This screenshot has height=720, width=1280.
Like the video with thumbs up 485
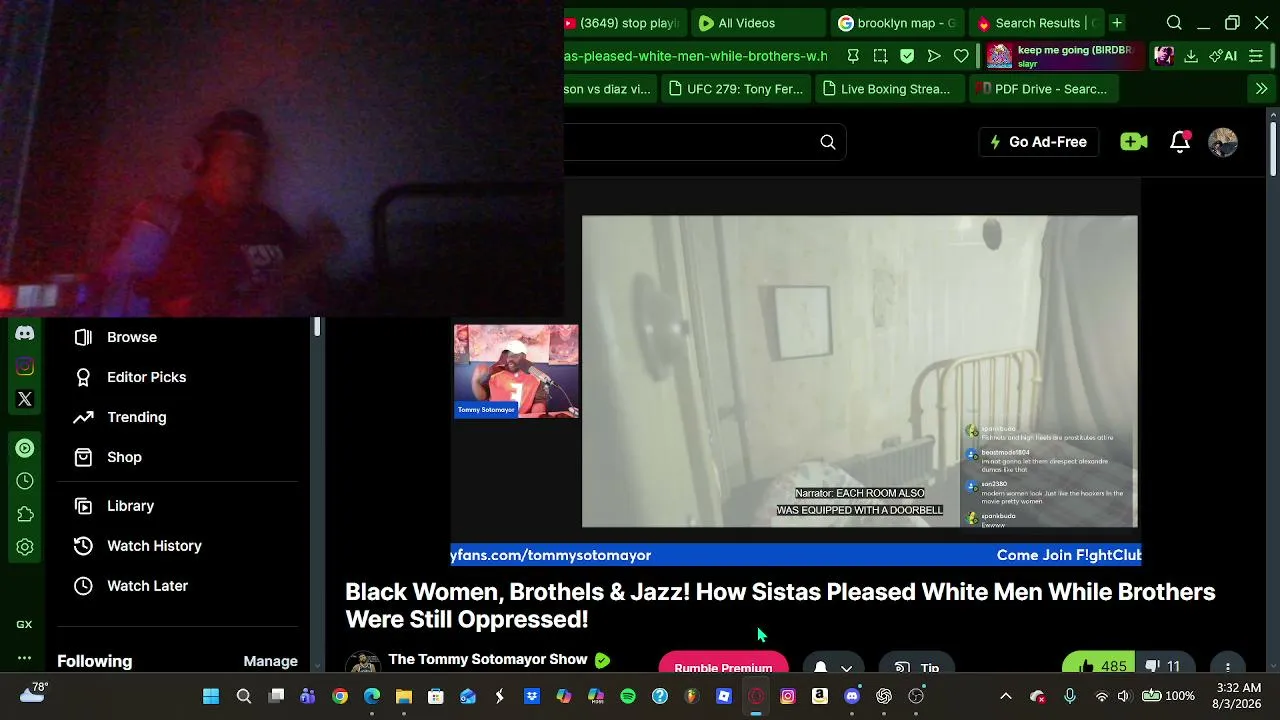[x=1100, y=666]
